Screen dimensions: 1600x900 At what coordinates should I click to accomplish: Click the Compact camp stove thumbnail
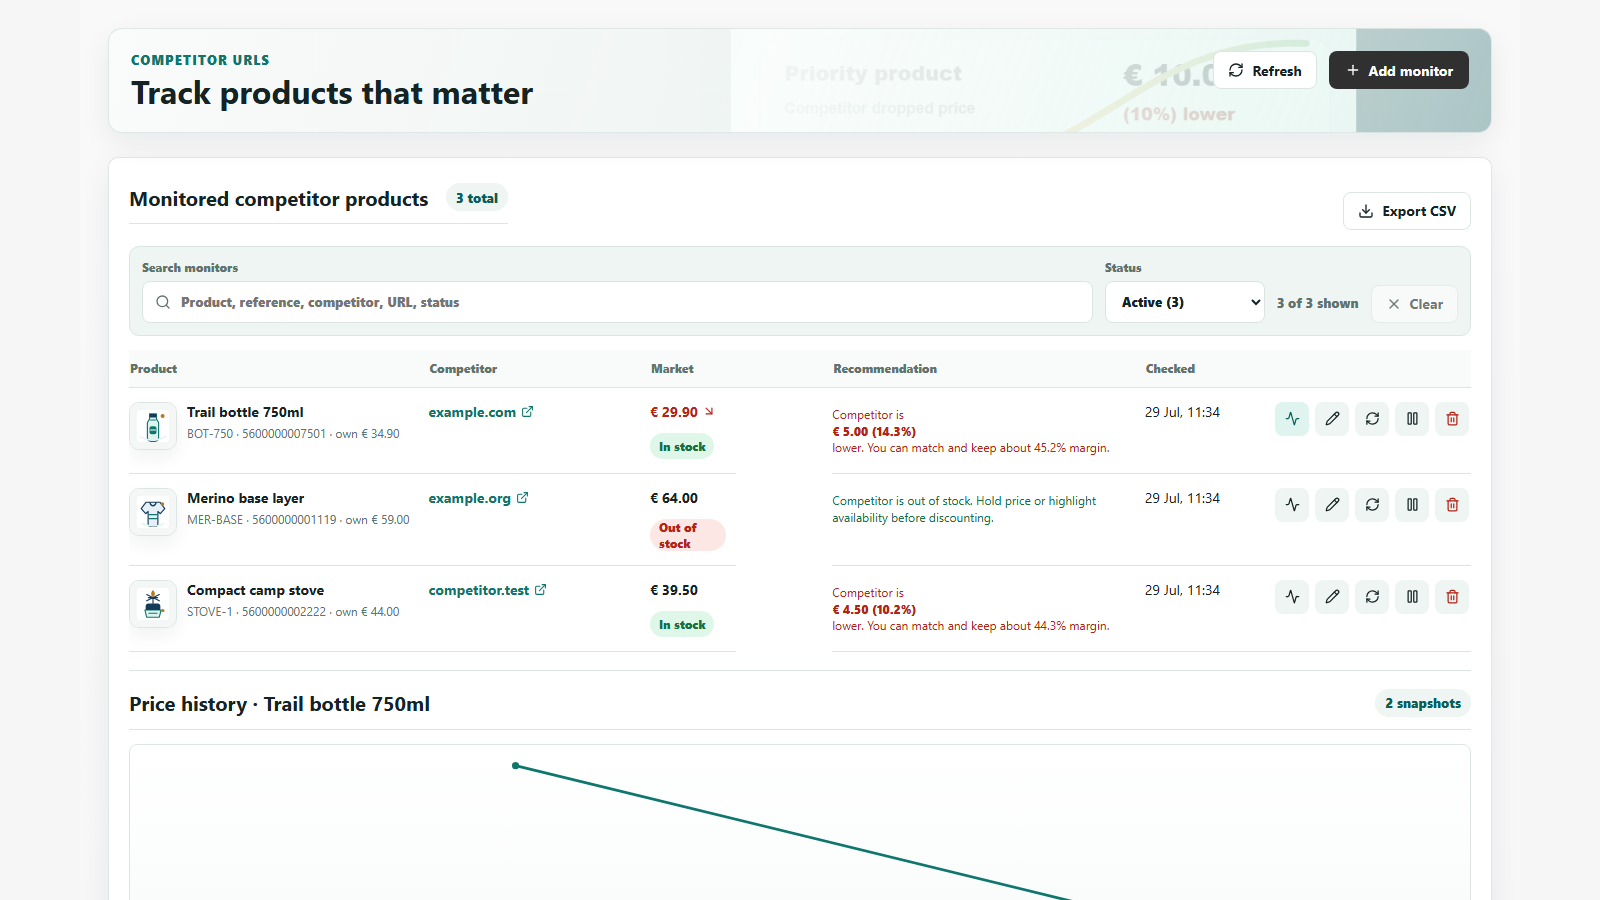tap(153, 604)
